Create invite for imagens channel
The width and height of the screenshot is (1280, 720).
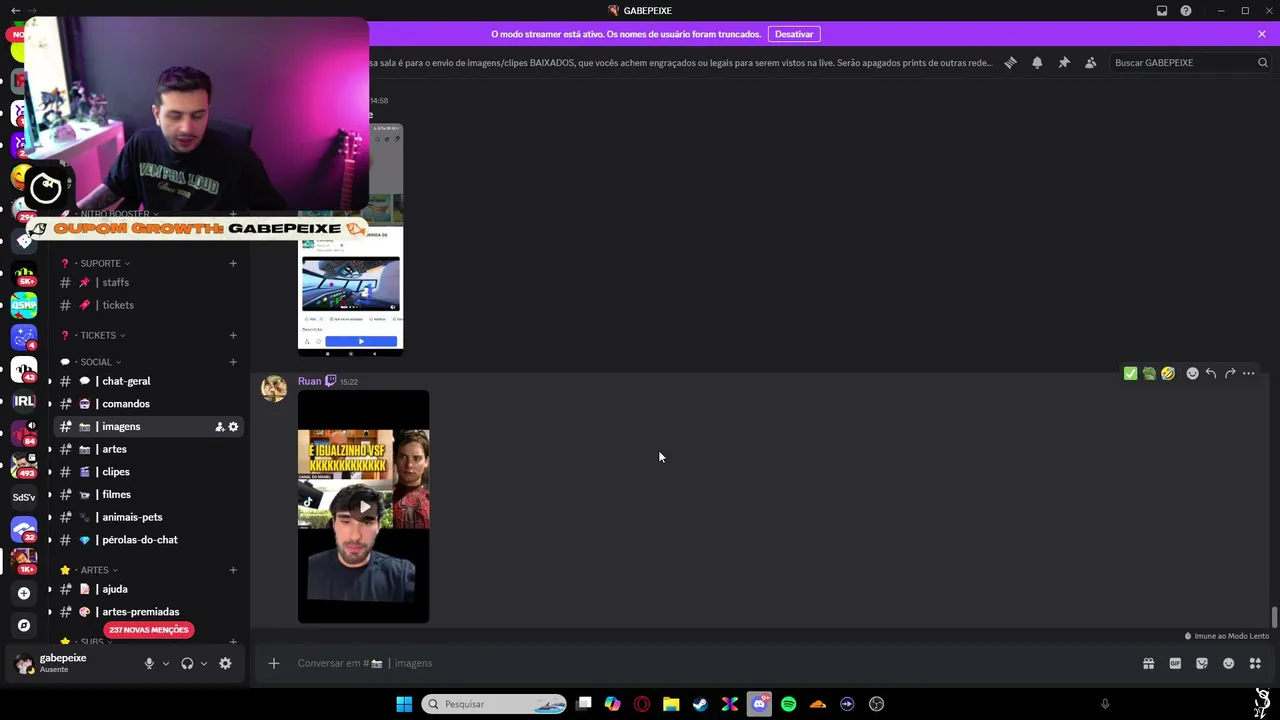pyautogui.click(x=219, y=427)
